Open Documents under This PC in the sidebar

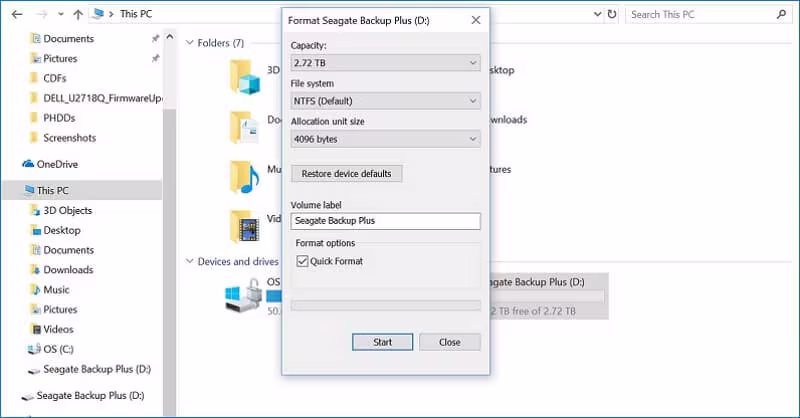68,250
